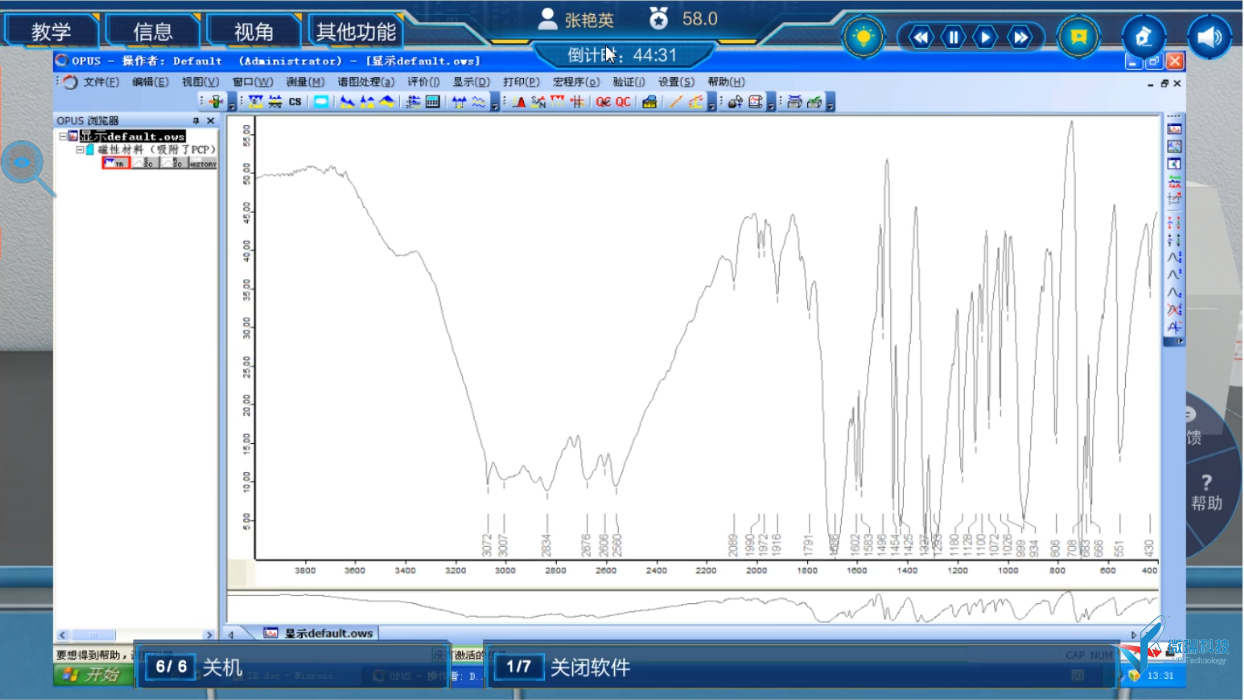Click the Windows 开始 start button
Screen dimensions: 1244x700
93,675
